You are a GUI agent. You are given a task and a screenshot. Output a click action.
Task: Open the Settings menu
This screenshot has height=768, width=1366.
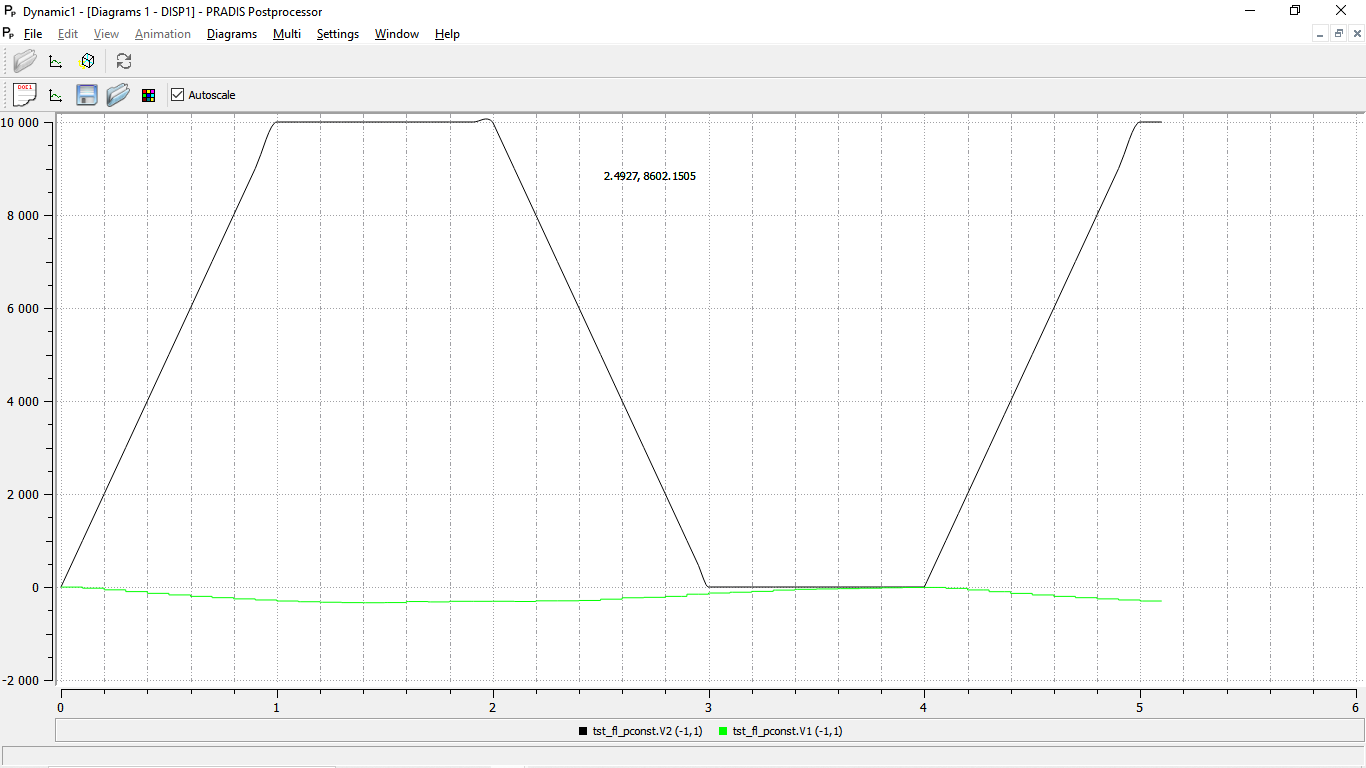pos(337,34)
